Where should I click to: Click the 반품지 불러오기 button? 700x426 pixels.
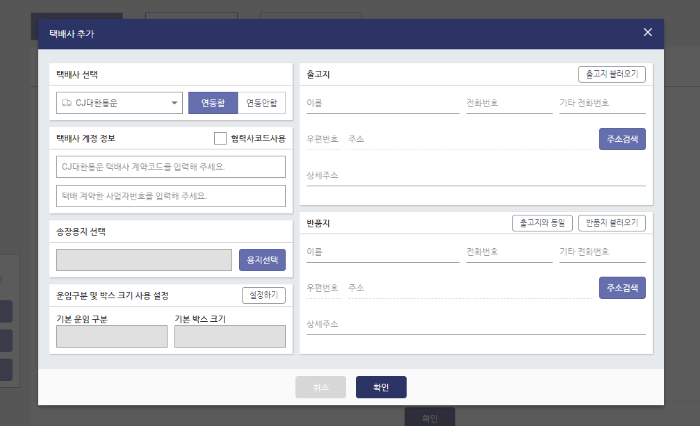(612, 222)
